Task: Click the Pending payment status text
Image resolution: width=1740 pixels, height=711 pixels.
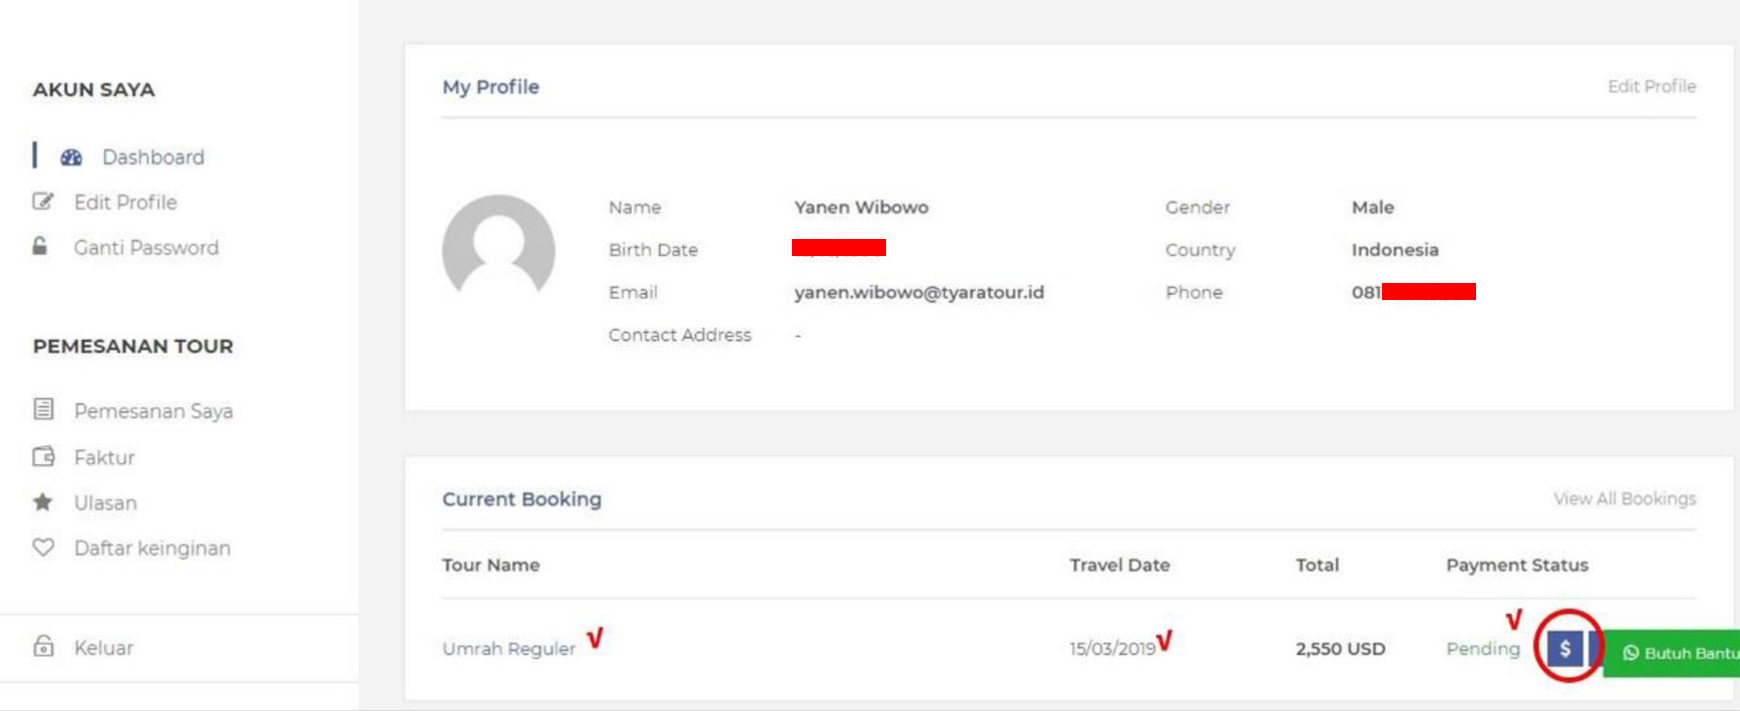Action: [1482, 649]
